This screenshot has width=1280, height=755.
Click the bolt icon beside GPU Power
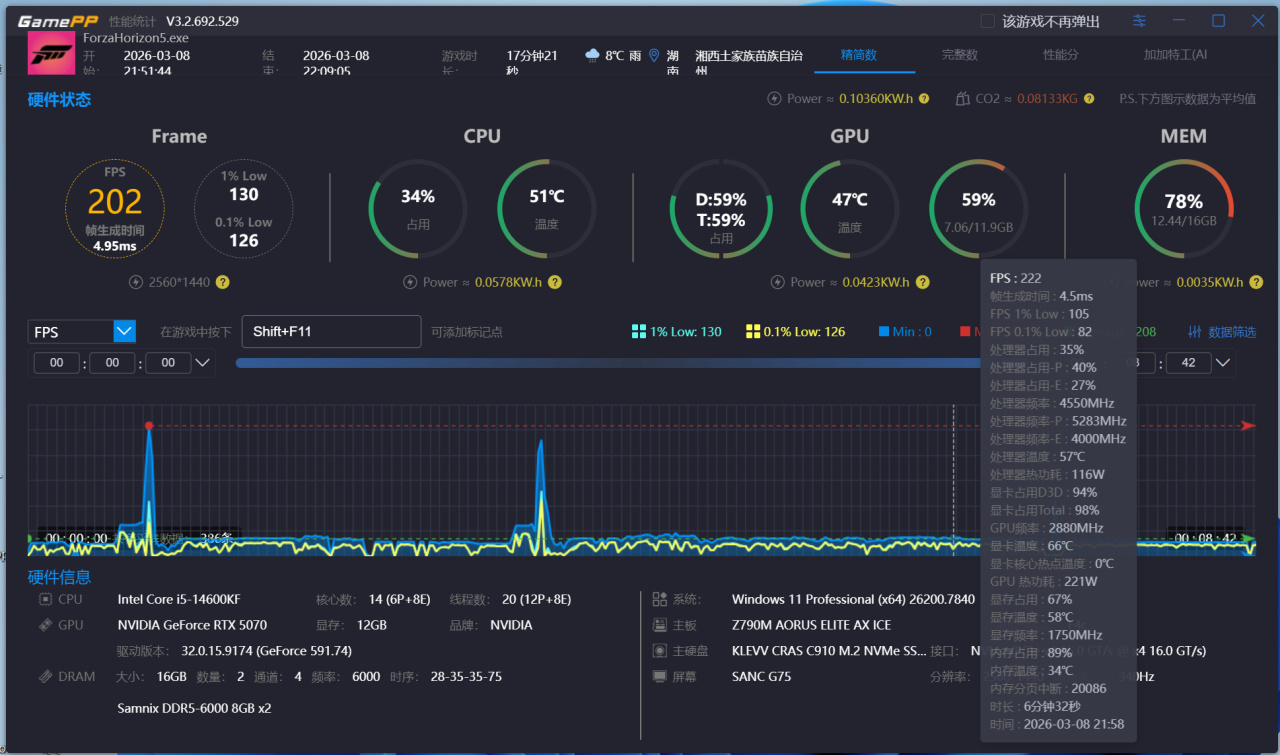pyautogui.click(x=778, y=282)
